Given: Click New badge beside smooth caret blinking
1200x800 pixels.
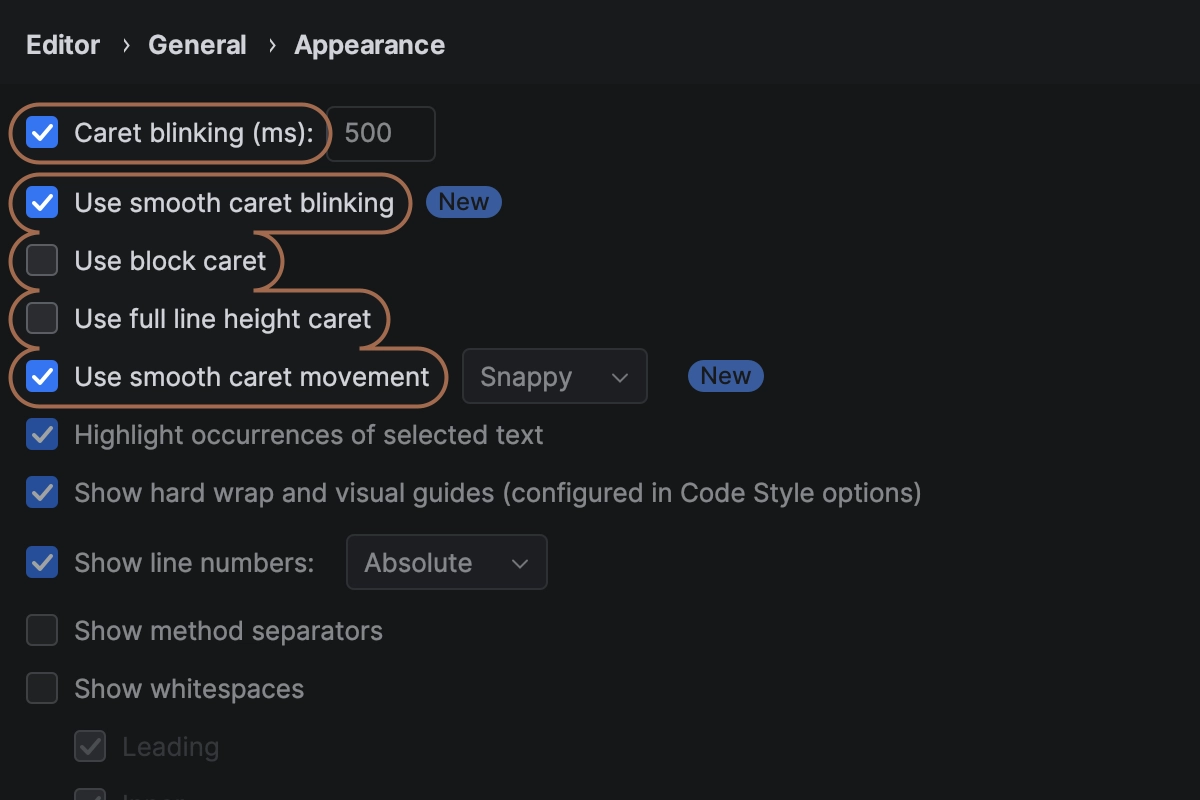Looking at the screenshot, I should pos(463,202).
